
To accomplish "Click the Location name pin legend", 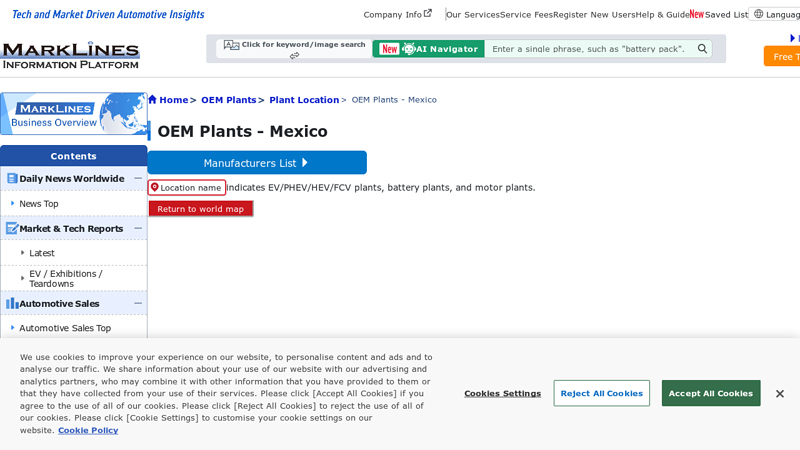I will tap(187, 187).
